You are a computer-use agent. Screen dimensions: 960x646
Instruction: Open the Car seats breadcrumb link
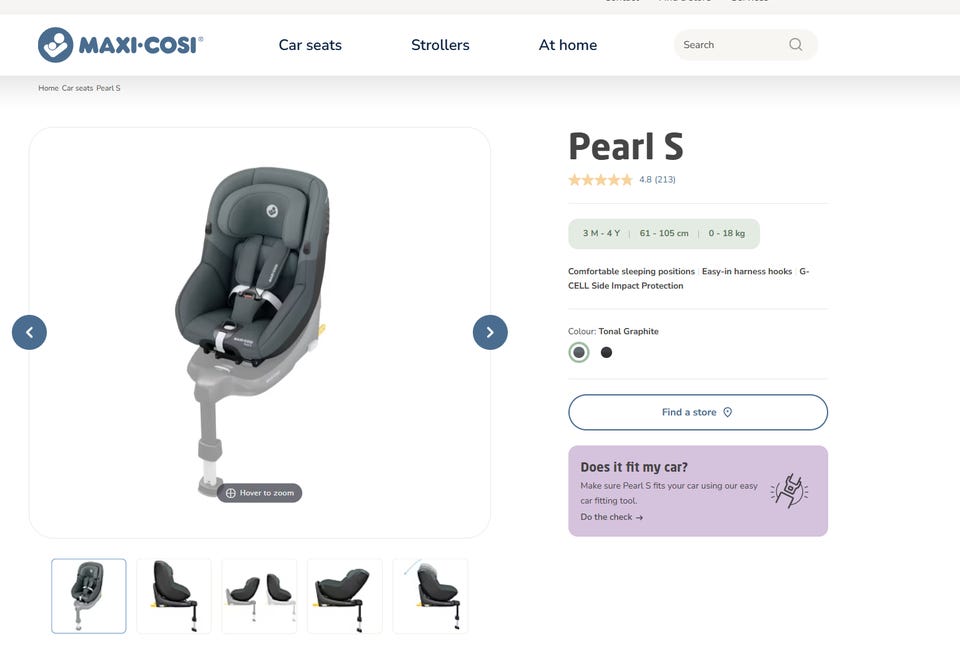77,88
